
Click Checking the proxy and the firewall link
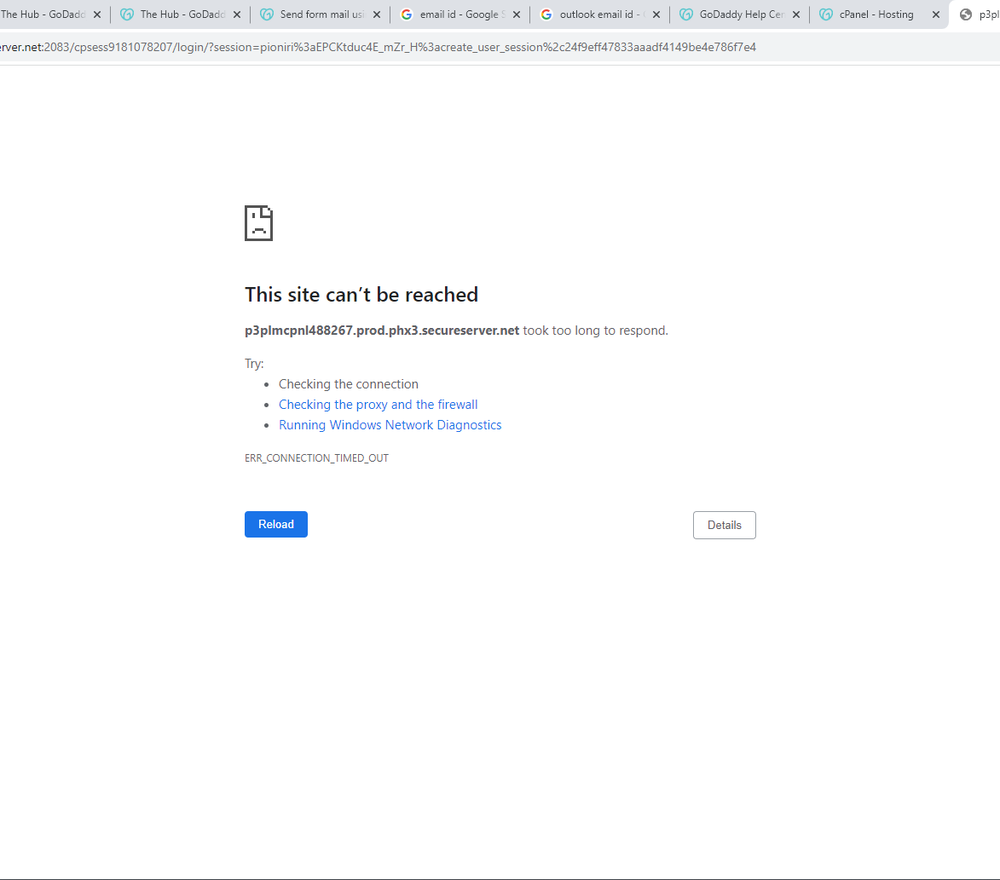[x=378, y=405]
